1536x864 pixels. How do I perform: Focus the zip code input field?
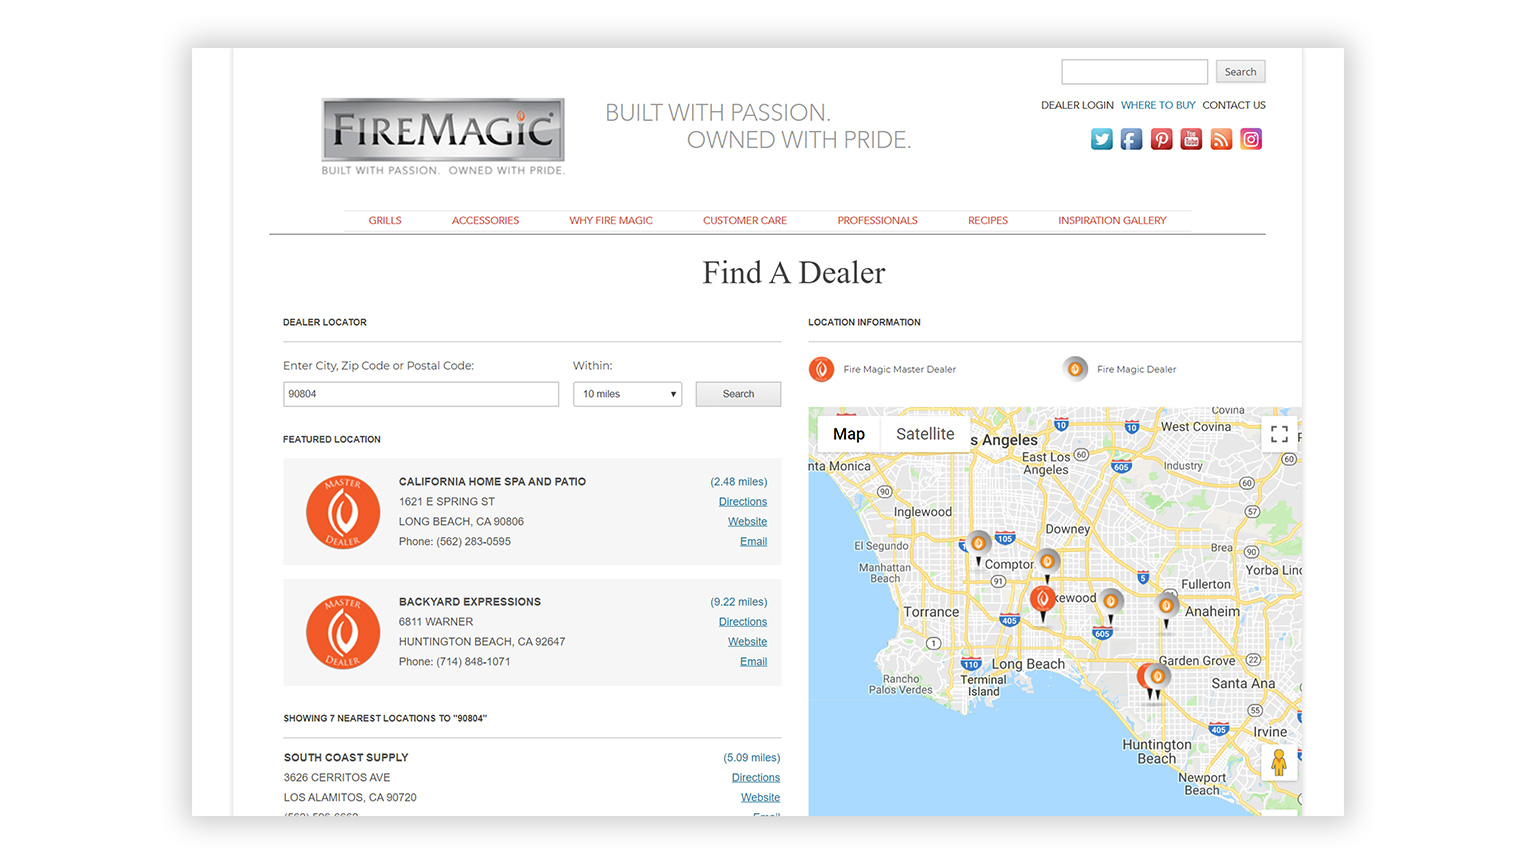[421, 394]
